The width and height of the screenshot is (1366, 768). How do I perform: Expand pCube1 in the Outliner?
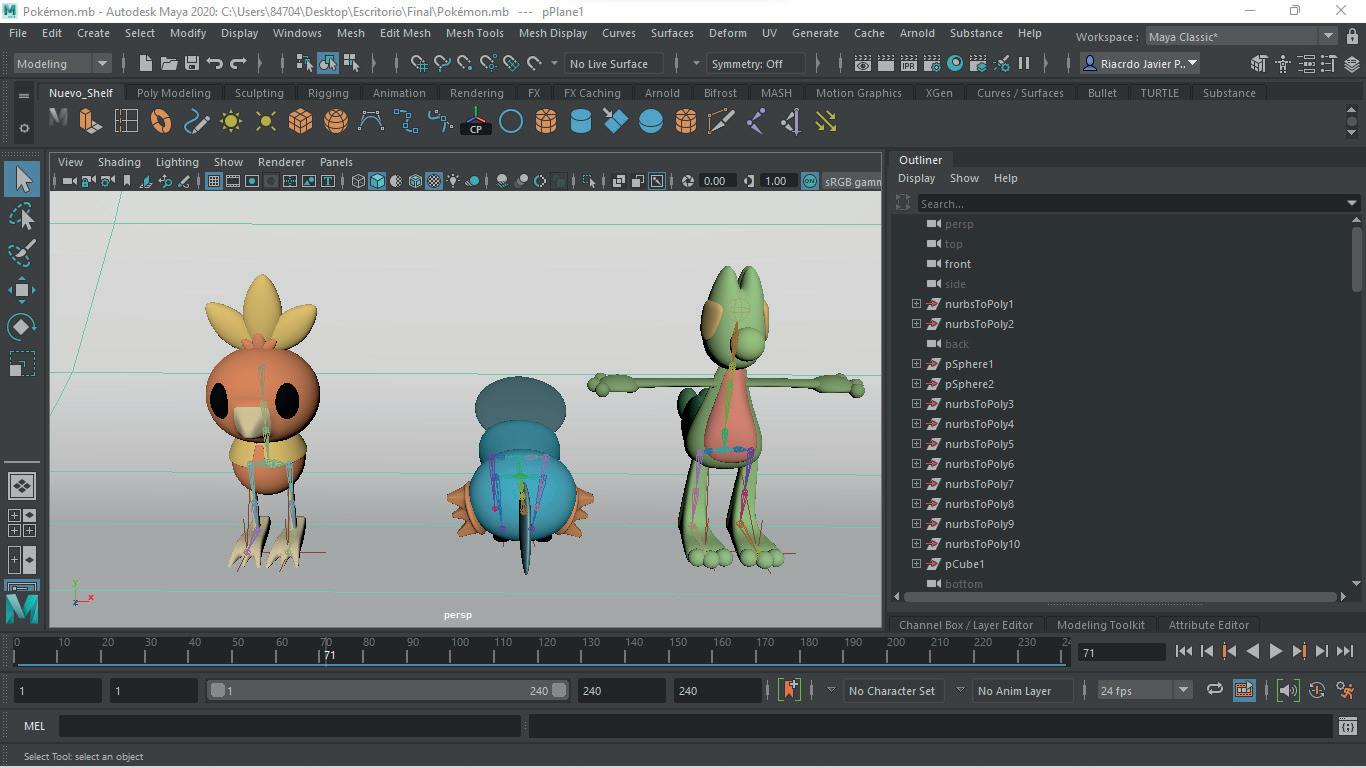coord(916,563)
